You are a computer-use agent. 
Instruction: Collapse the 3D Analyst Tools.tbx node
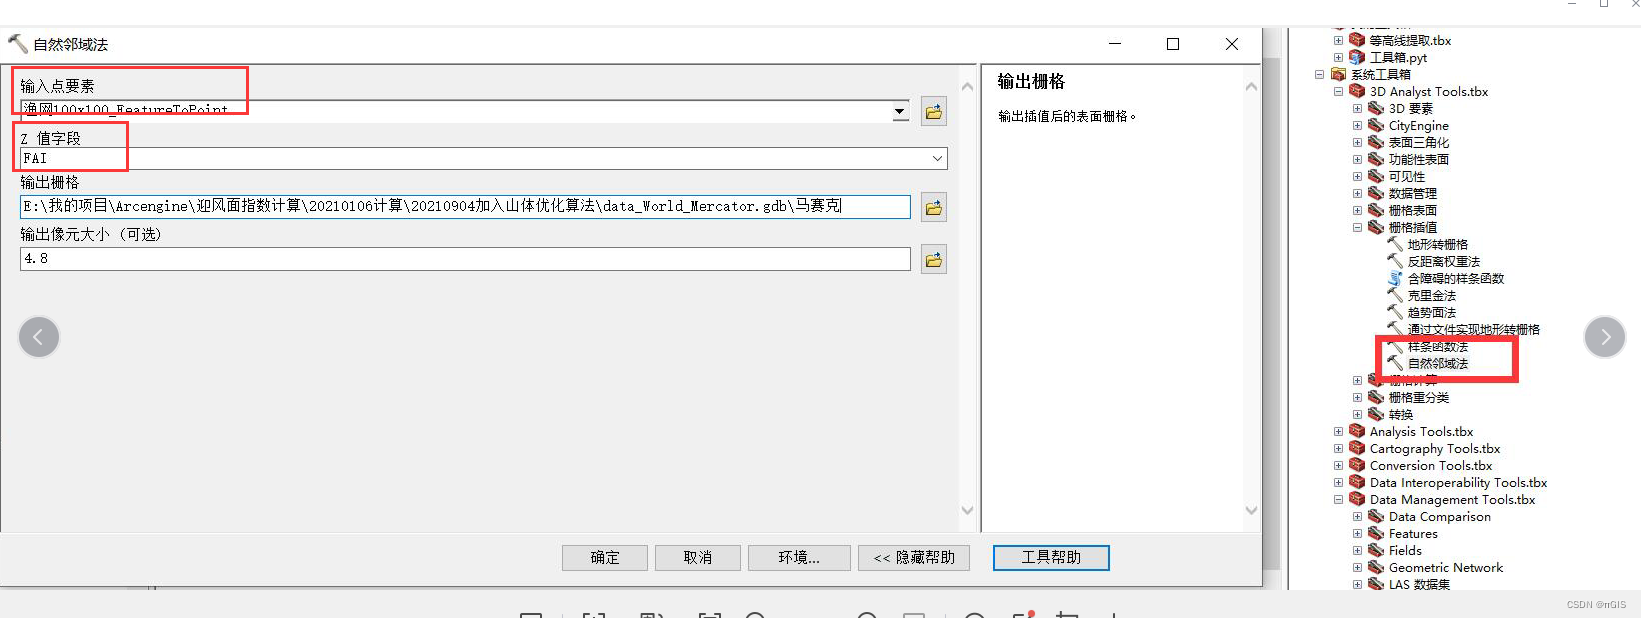pyautogui.click(x=1338, y=92)
